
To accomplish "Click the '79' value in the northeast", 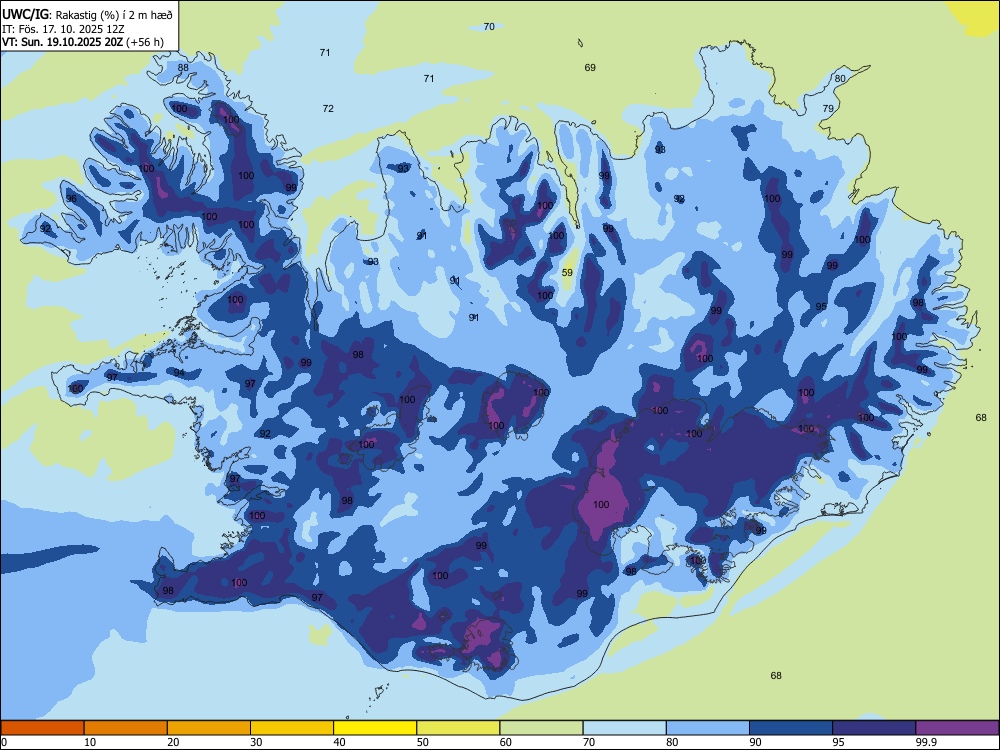I will tap(828, 108).
